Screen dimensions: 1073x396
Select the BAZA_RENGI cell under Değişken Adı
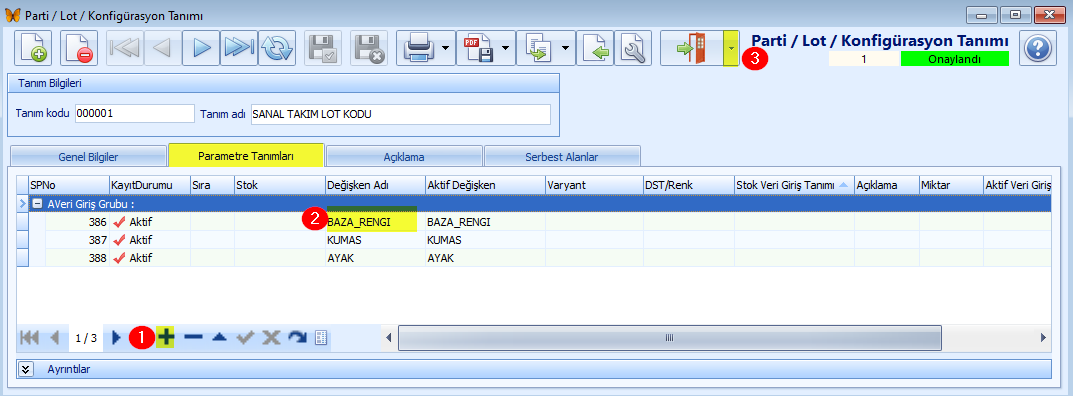tap(374, 222)
